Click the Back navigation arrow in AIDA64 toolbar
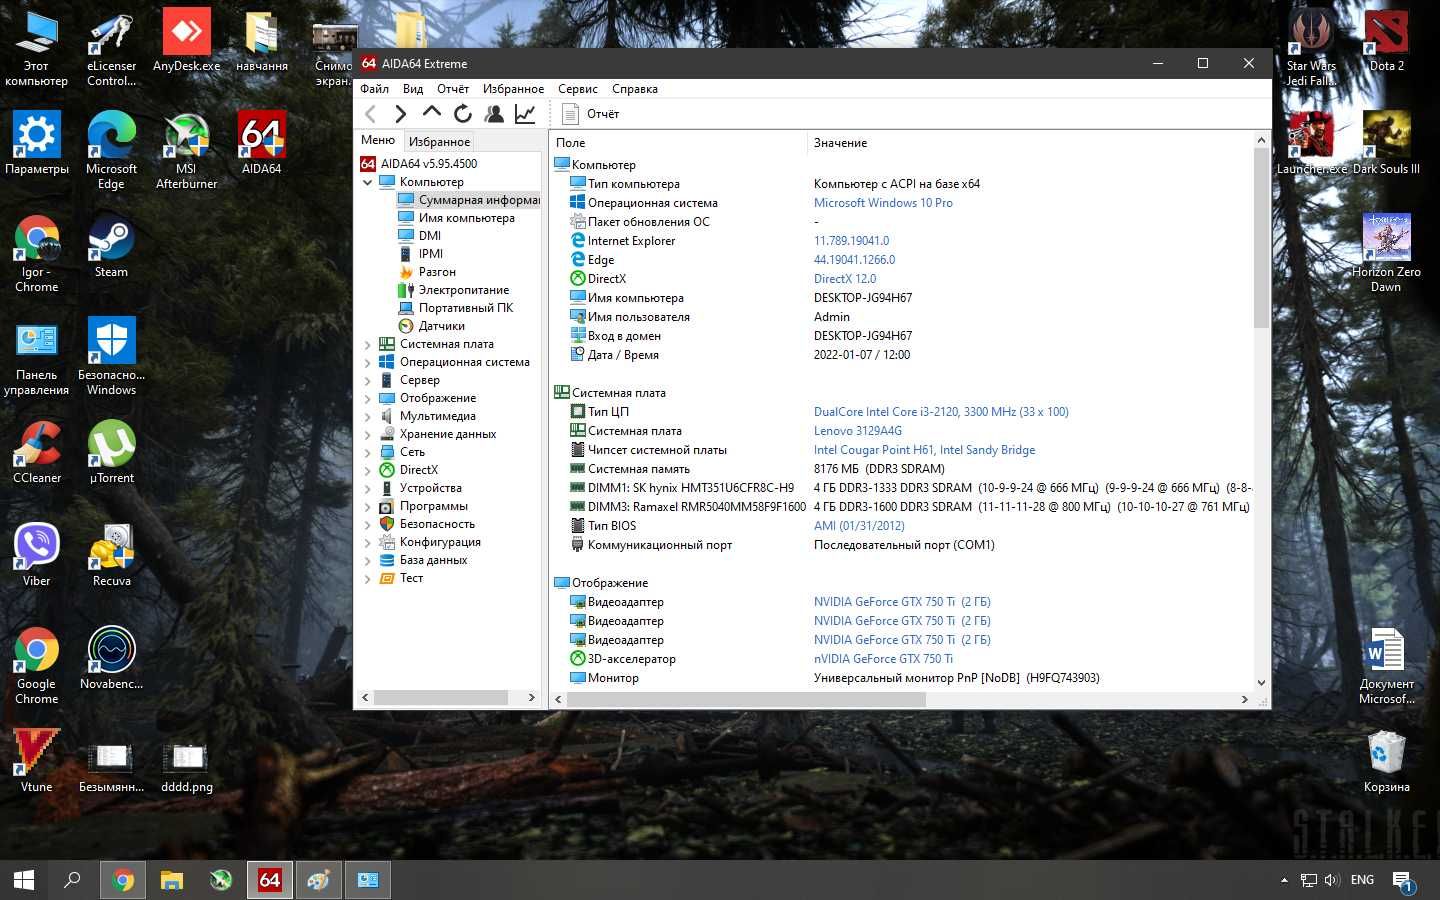Viewport: 1440px width, 900px height. [371, 114]
